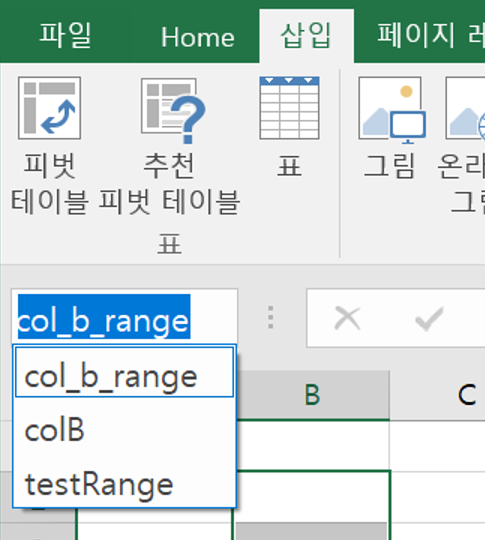Click the name box with col_b_range
The width and height of the screenshot is (485, 540).
[124, 317]
